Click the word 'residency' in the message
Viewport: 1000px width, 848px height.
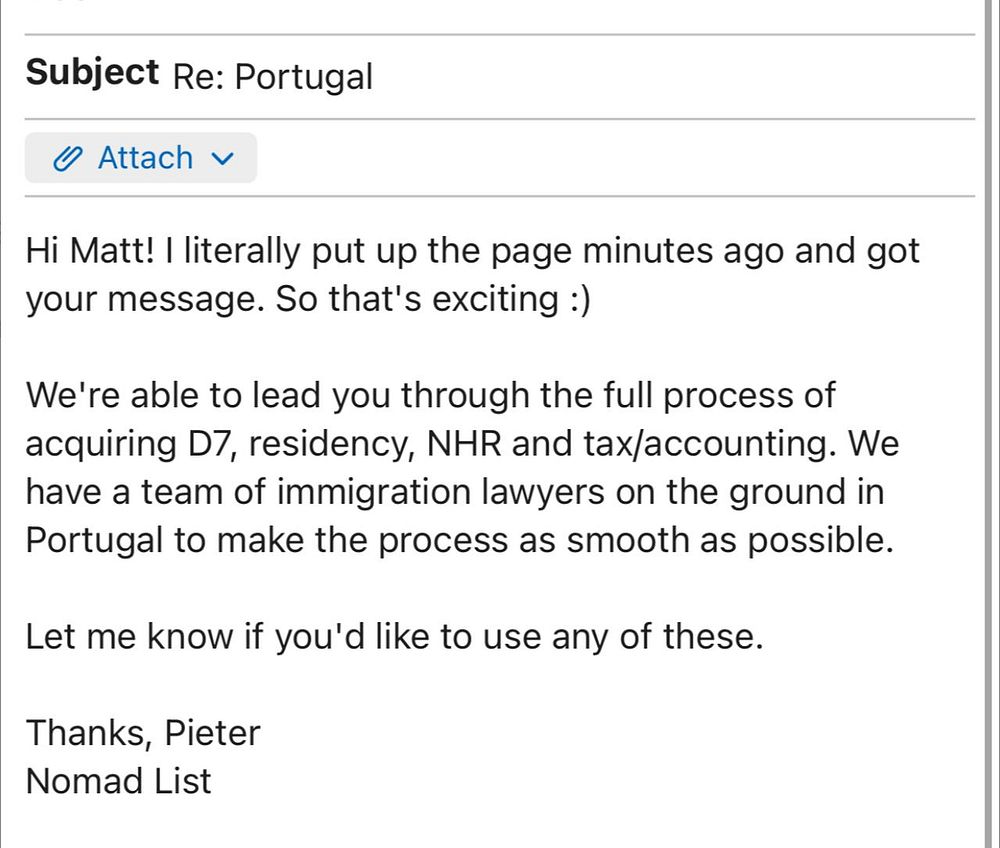[x=331, y=443]
